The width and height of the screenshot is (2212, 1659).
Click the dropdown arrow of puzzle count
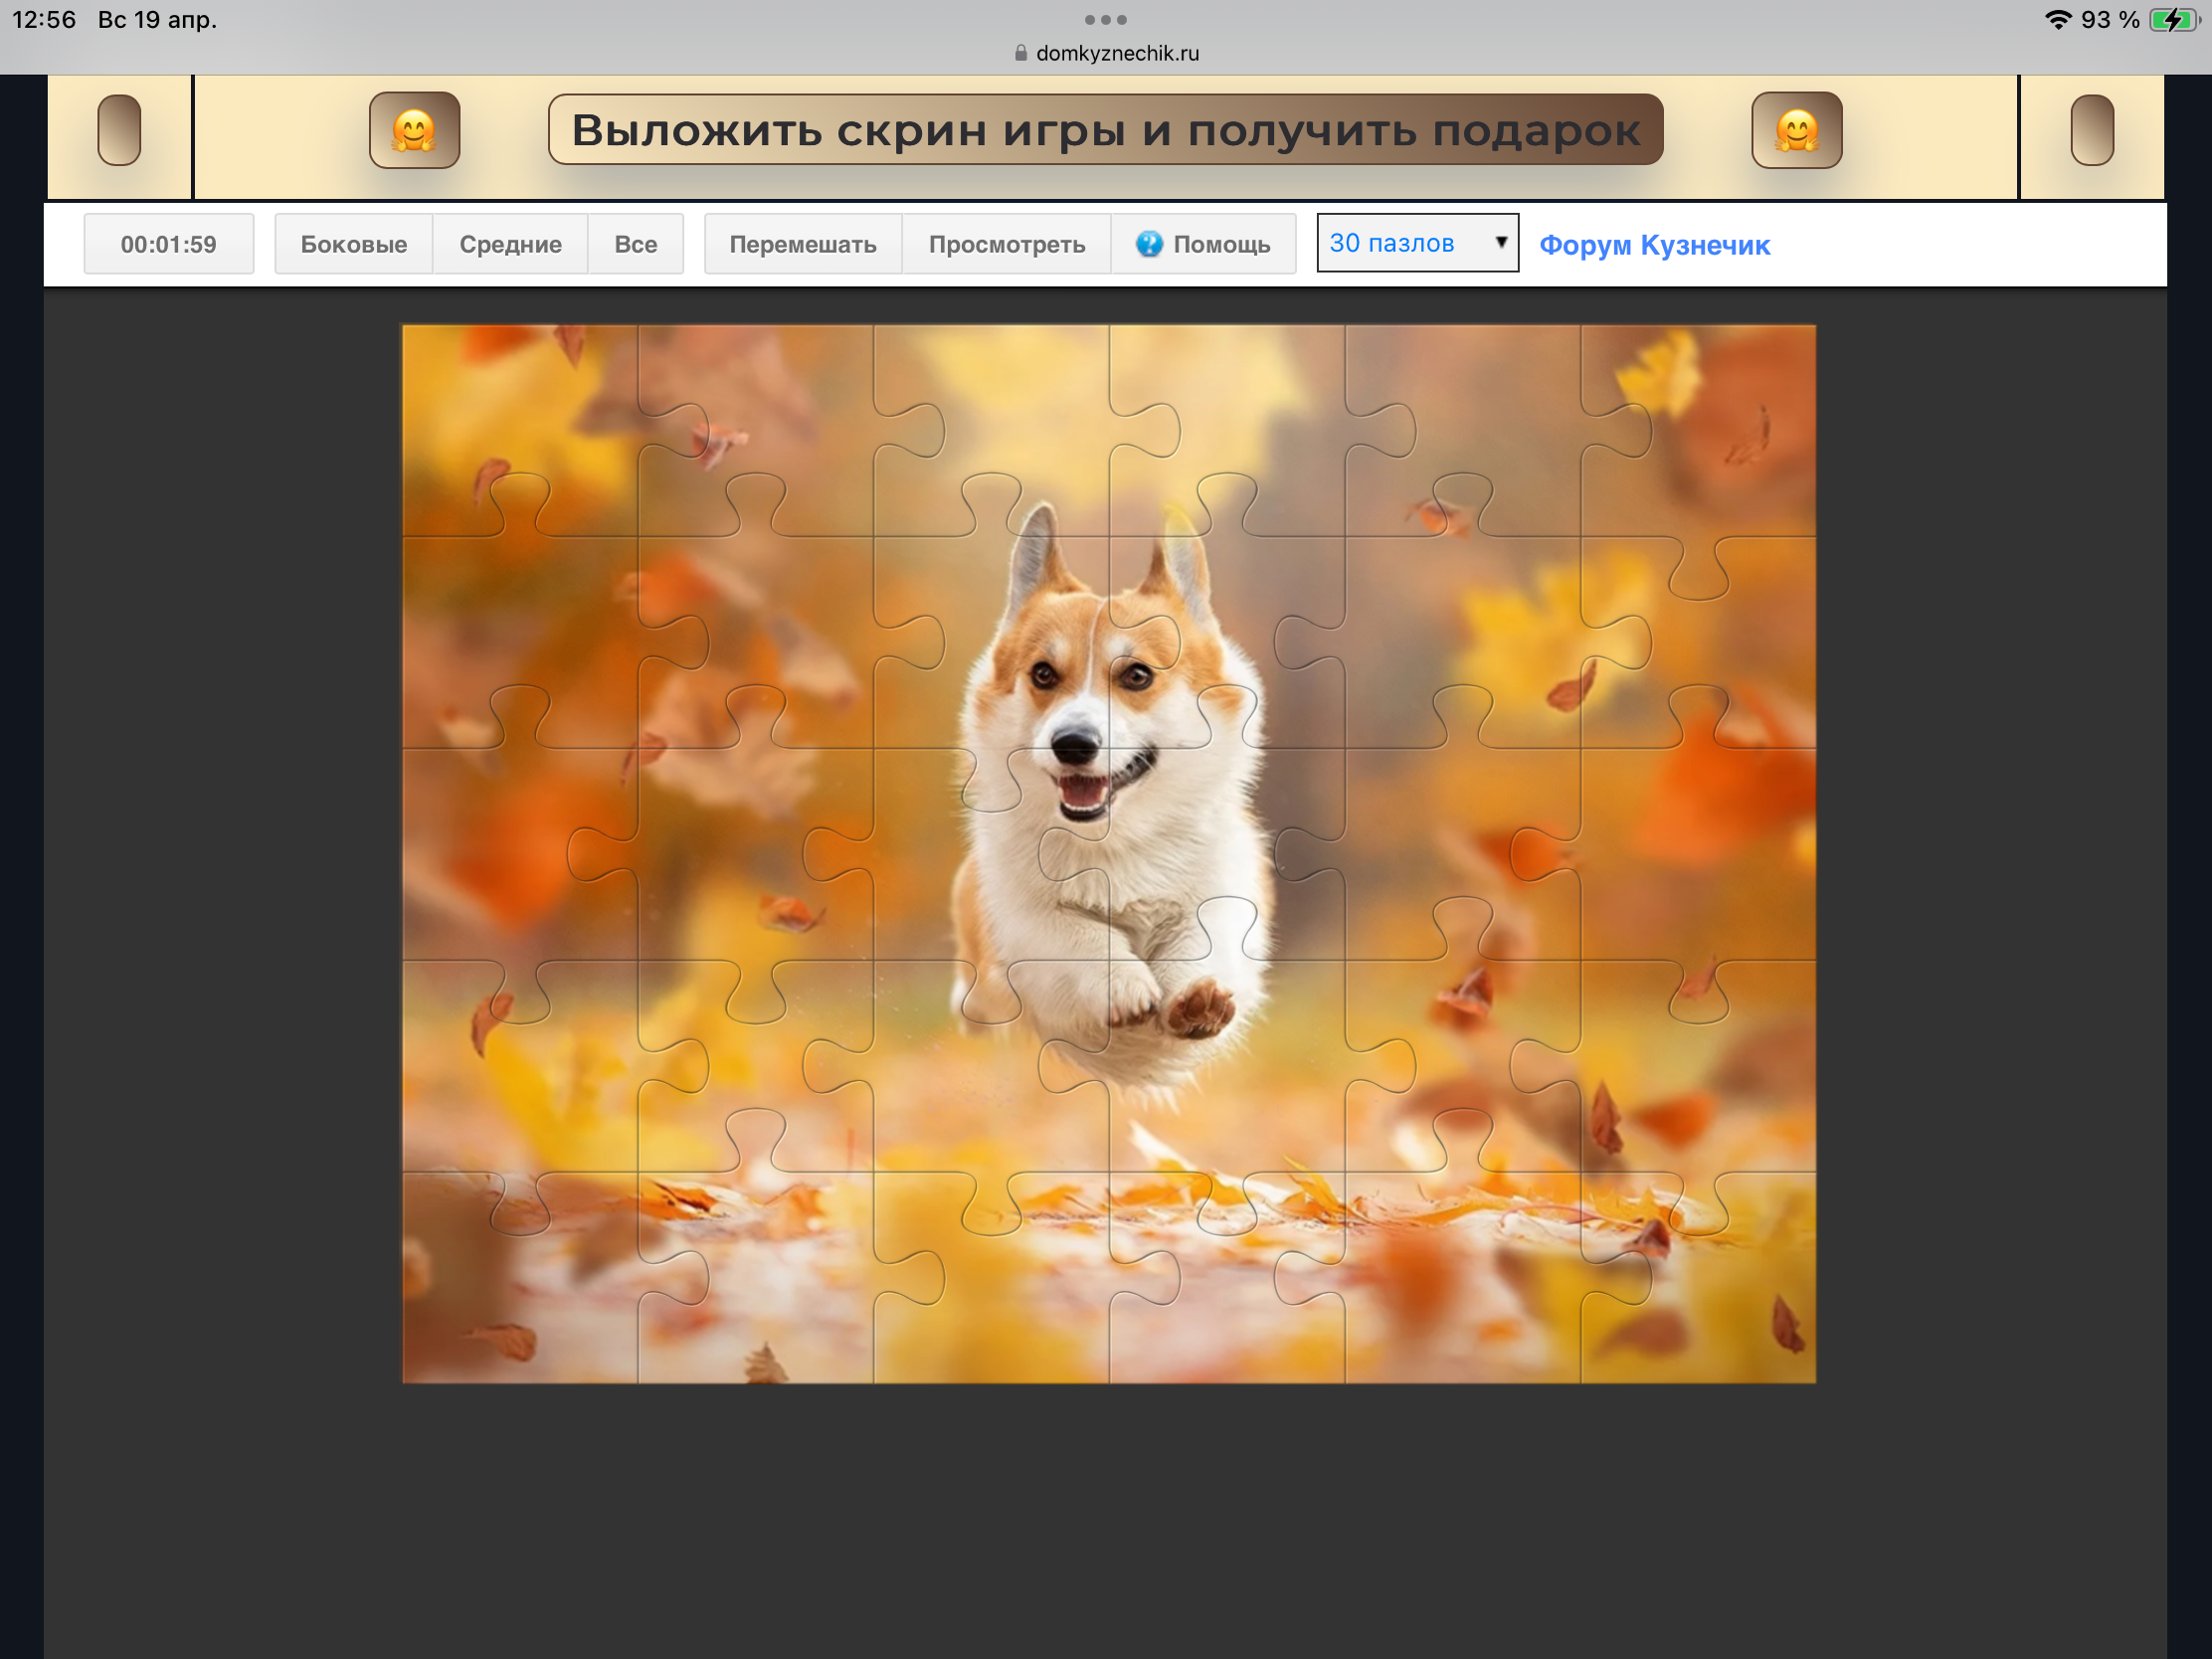1500,242
